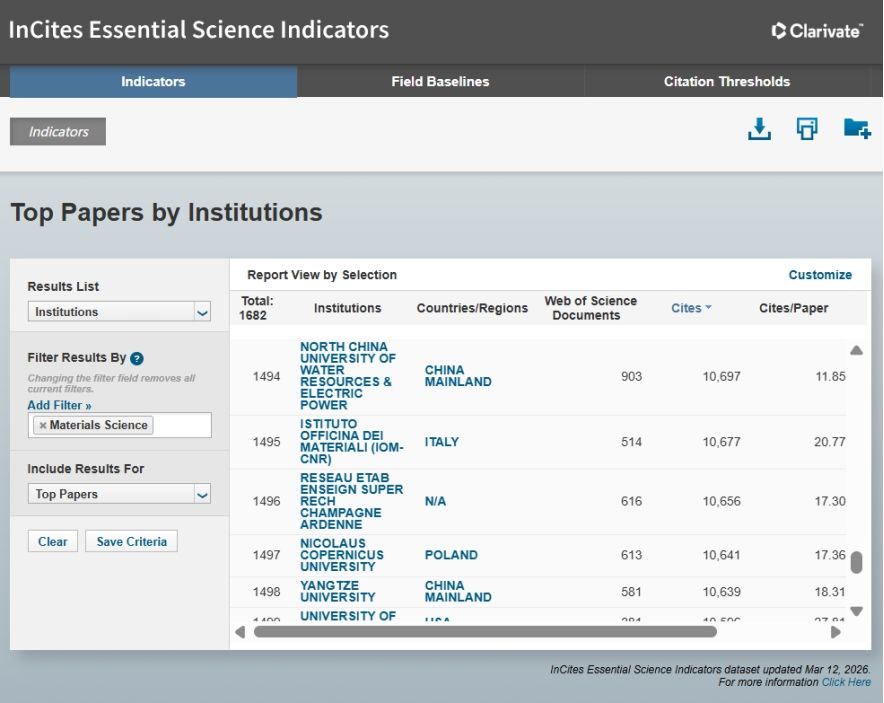Click the Save Criteria button
The width and height of the screenshot is (884, 703).
[131, 542]
